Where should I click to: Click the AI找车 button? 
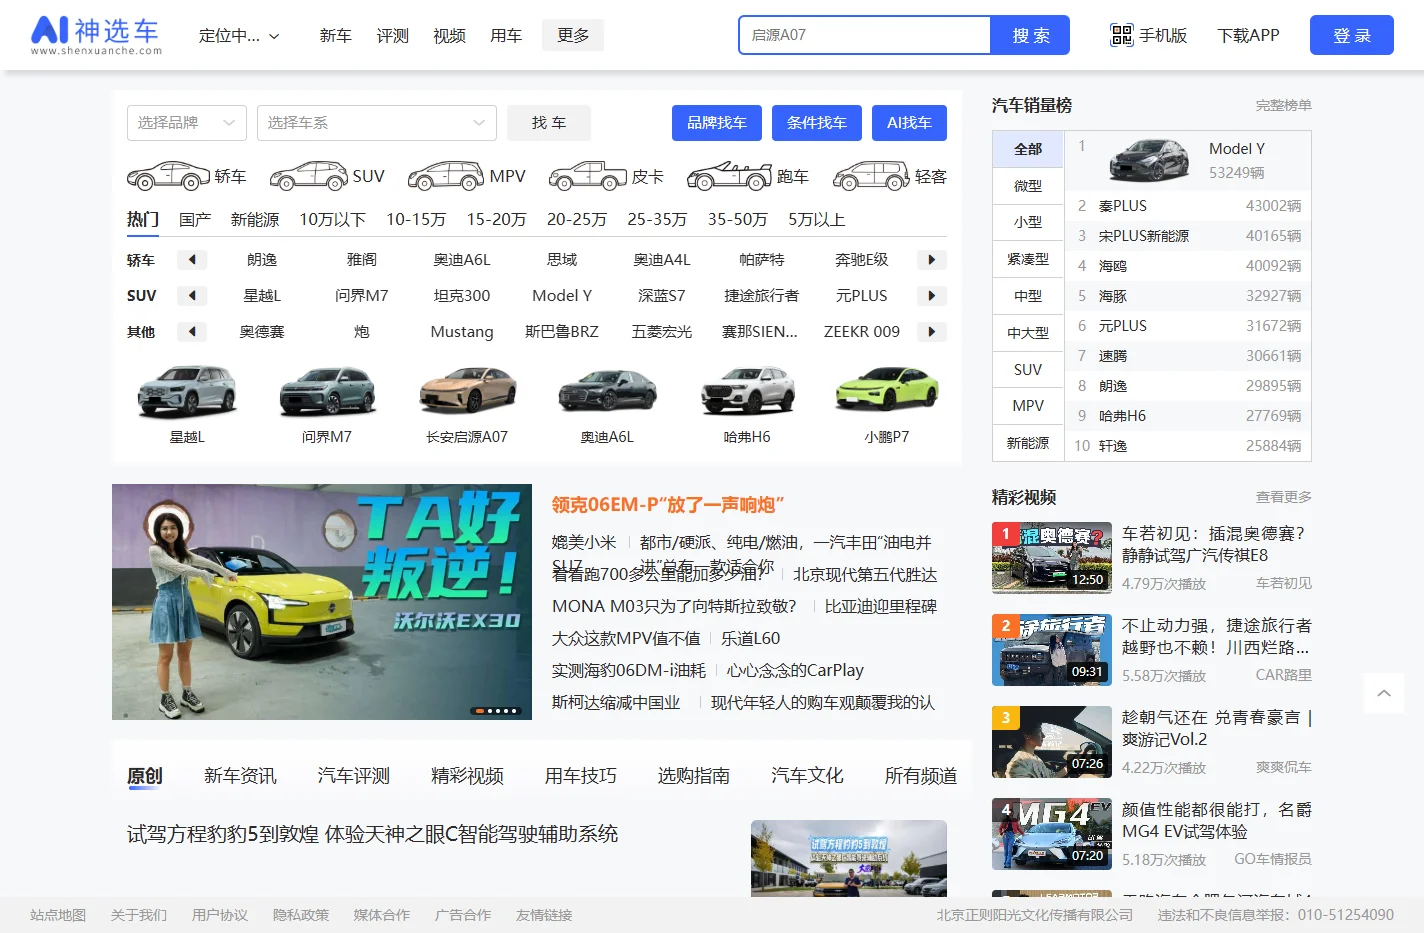pos(909,123)
